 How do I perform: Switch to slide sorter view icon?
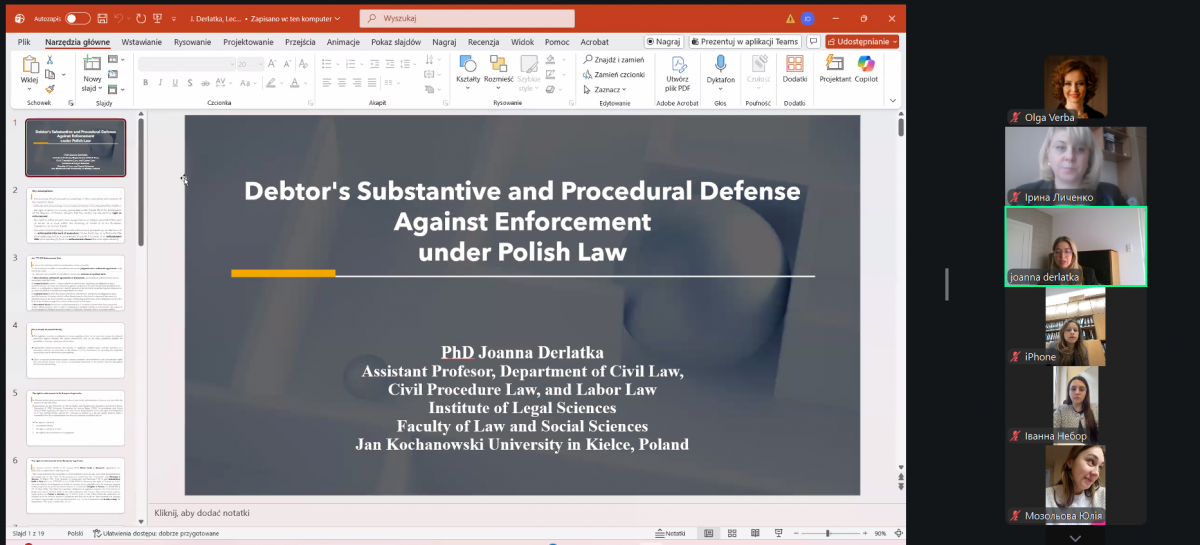point(732,533)
